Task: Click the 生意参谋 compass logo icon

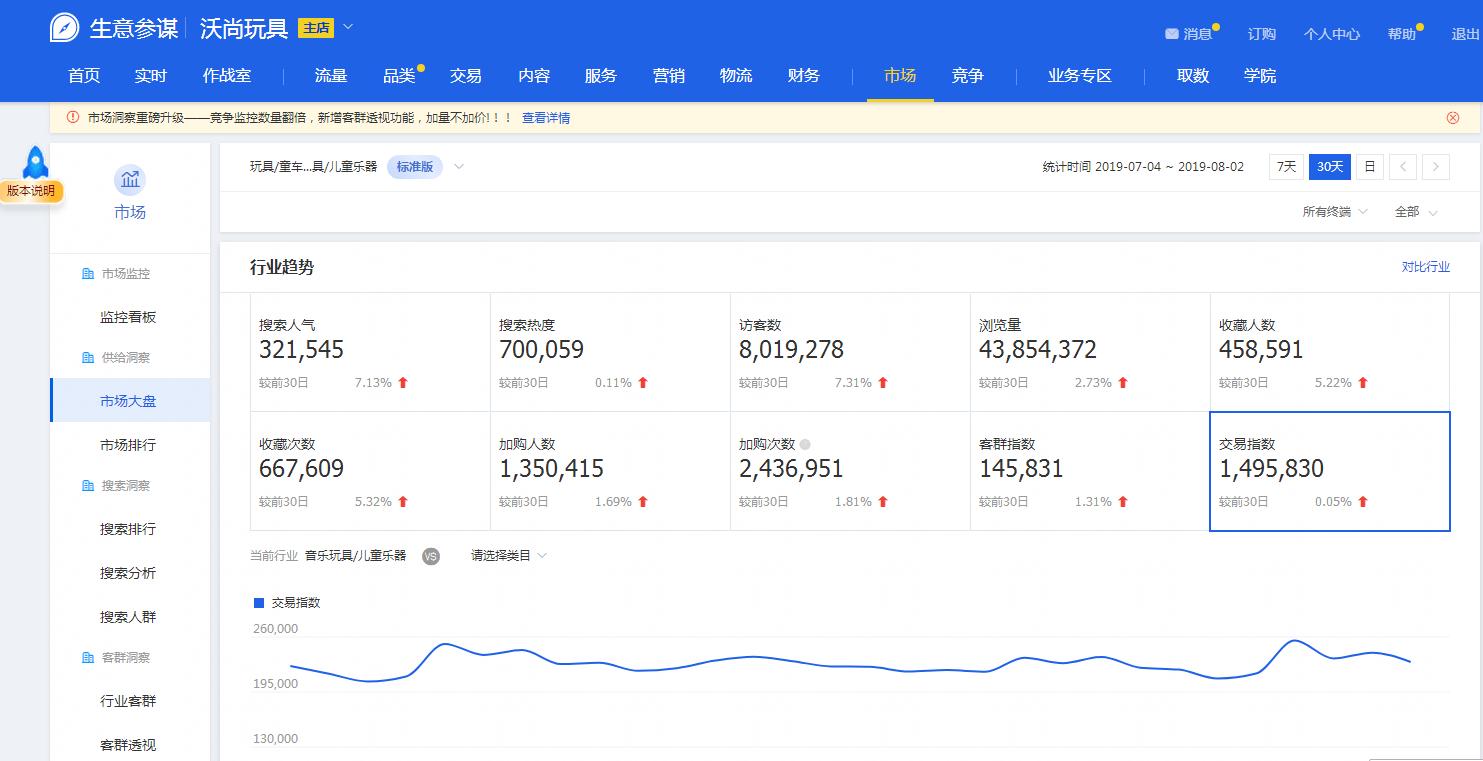Action: tap(61, 26)
